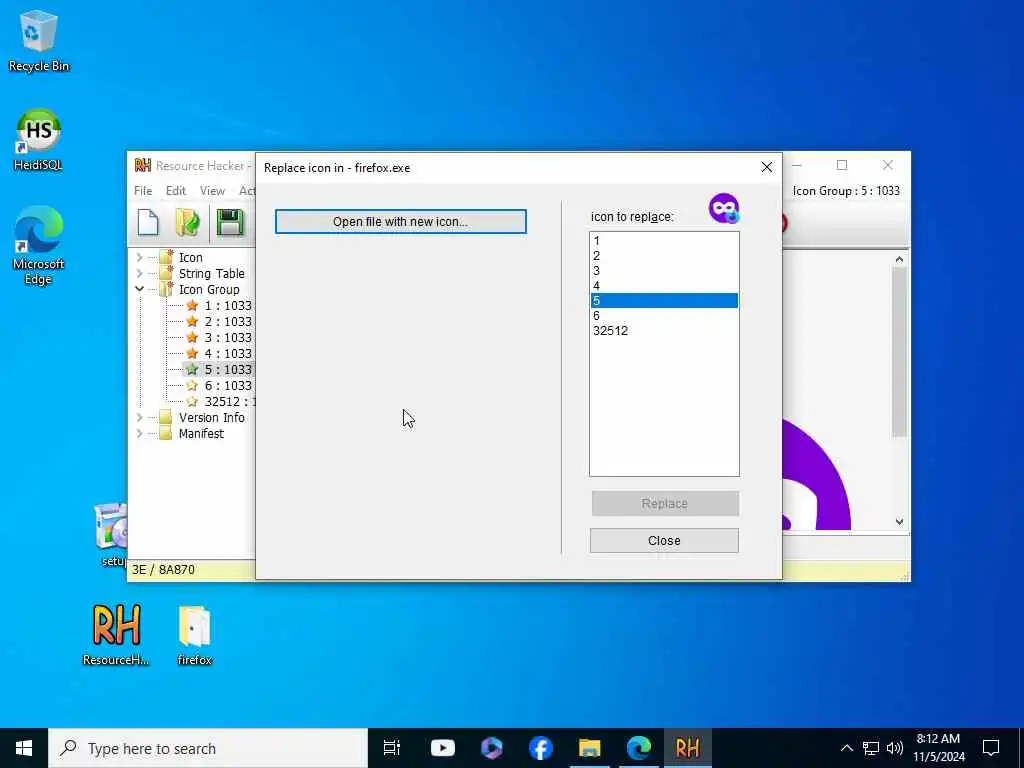
Task: Select tree item 6 : 1033
Action: (x=227, y=385)
